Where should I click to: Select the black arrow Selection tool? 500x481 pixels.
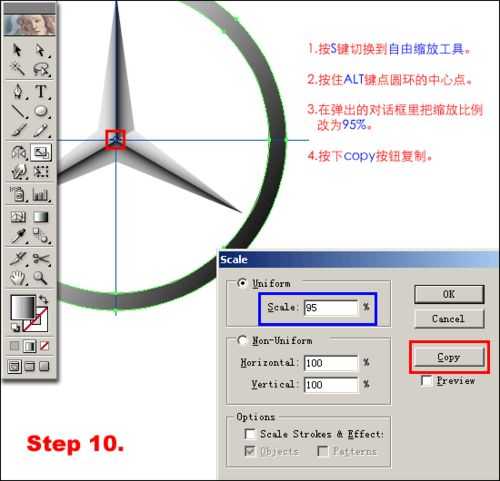(x=17, y=51)
